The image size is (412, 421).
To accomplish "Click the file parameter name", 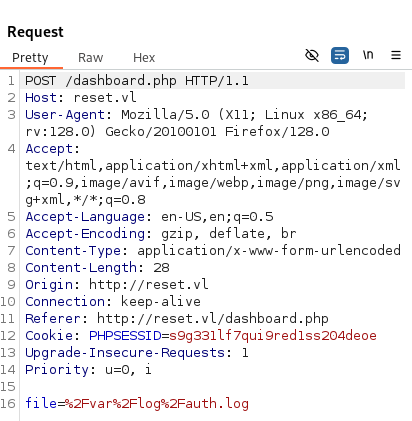I will pos(41,404).
